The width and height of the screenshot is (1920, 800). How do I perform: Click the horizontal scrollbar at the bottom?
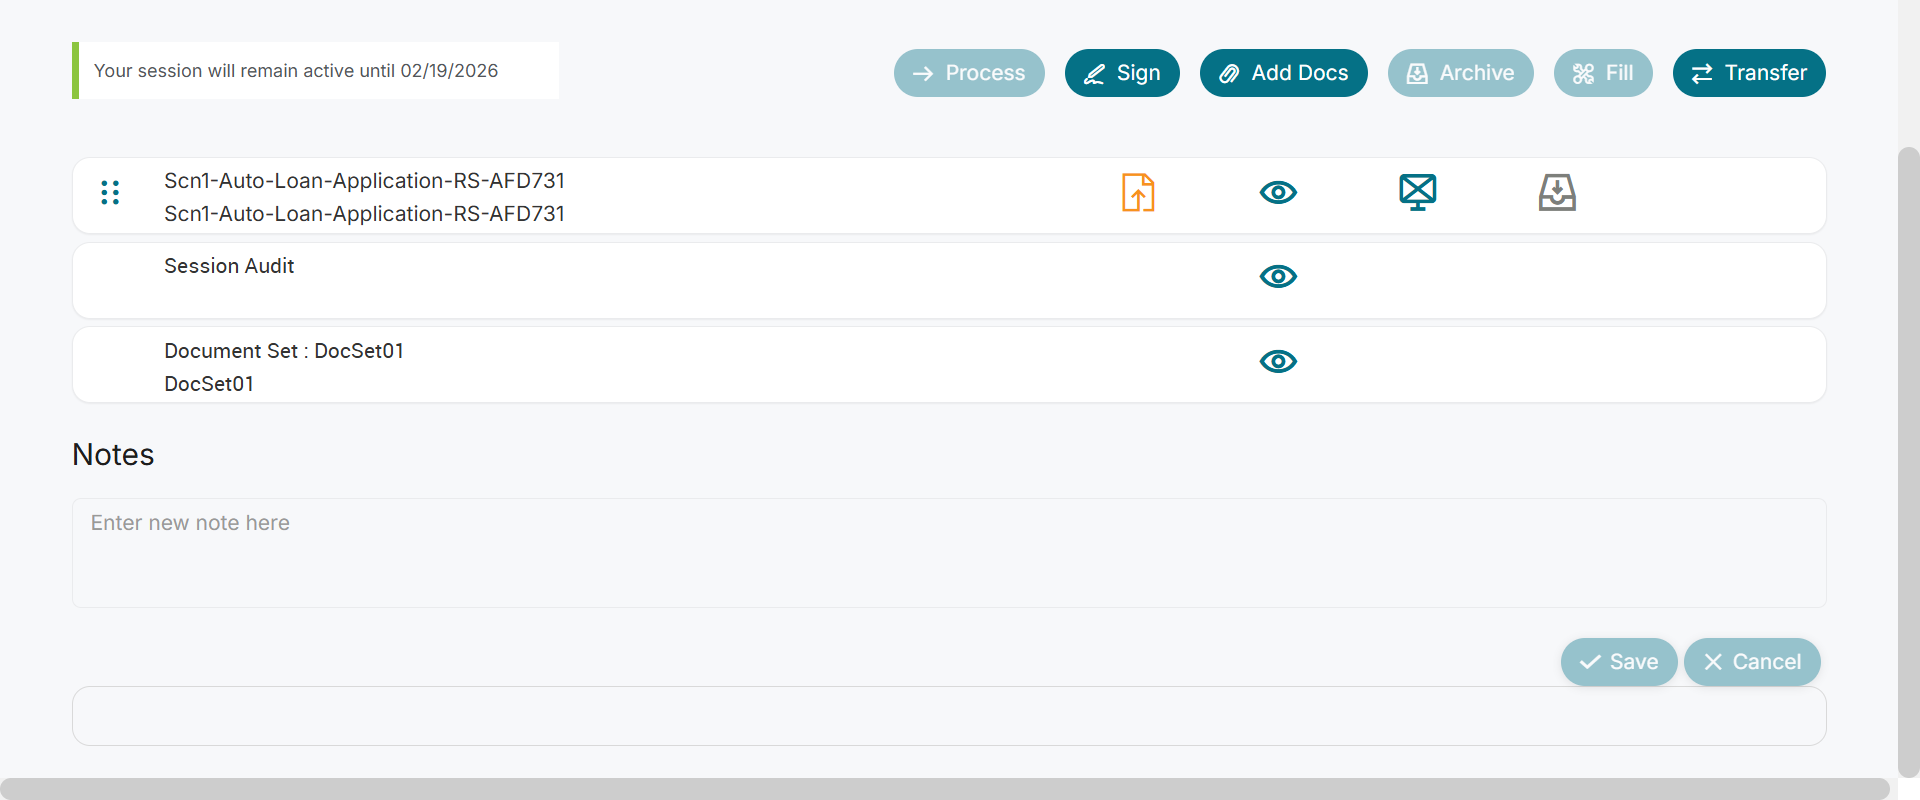[x=944, y=788]
